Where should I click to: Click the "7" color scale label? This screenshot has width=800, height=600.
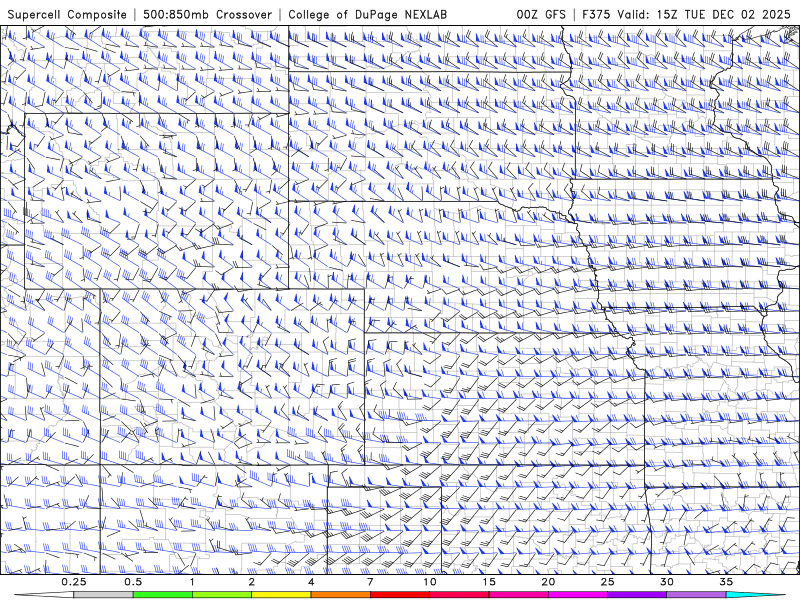pyautogui.click(x=370, y=582)
